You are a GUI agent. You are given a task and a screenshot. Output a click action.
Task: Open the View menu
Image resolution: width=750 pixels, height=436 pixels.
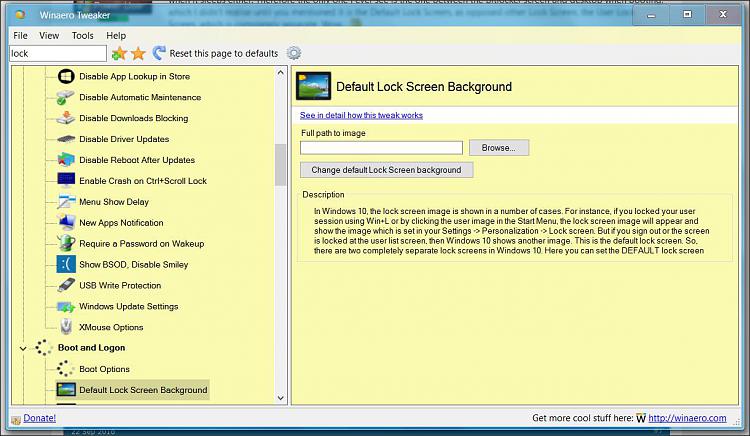(x=49, y=35)
